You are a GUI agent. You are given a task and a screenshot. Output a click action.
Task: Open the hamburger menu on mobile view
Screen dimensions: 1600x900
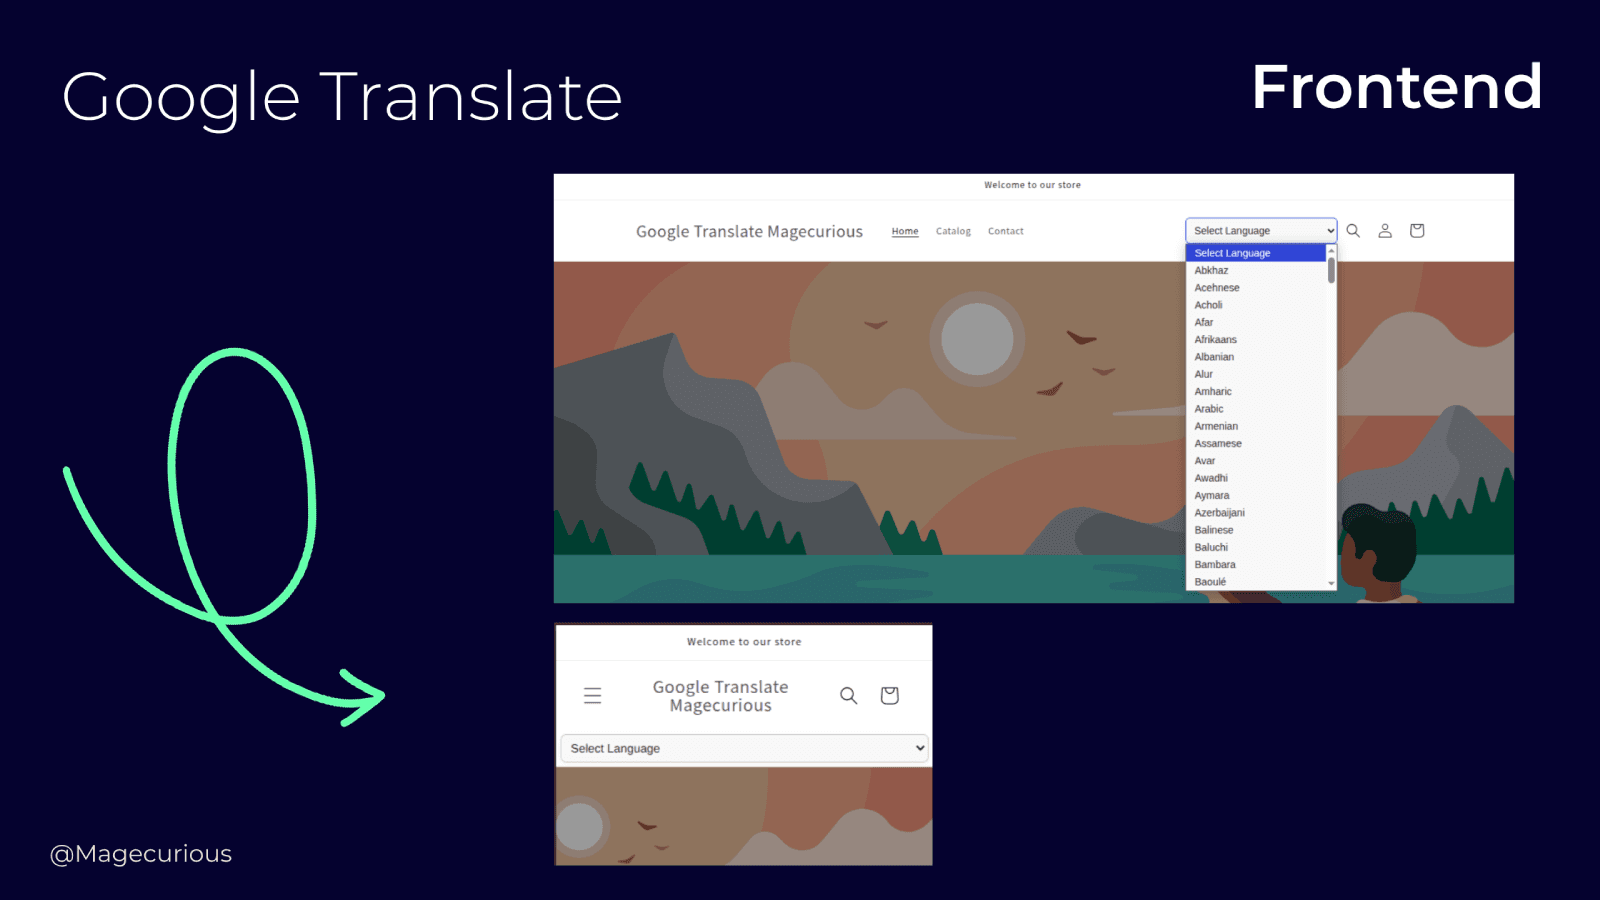(x=593, y=695)
